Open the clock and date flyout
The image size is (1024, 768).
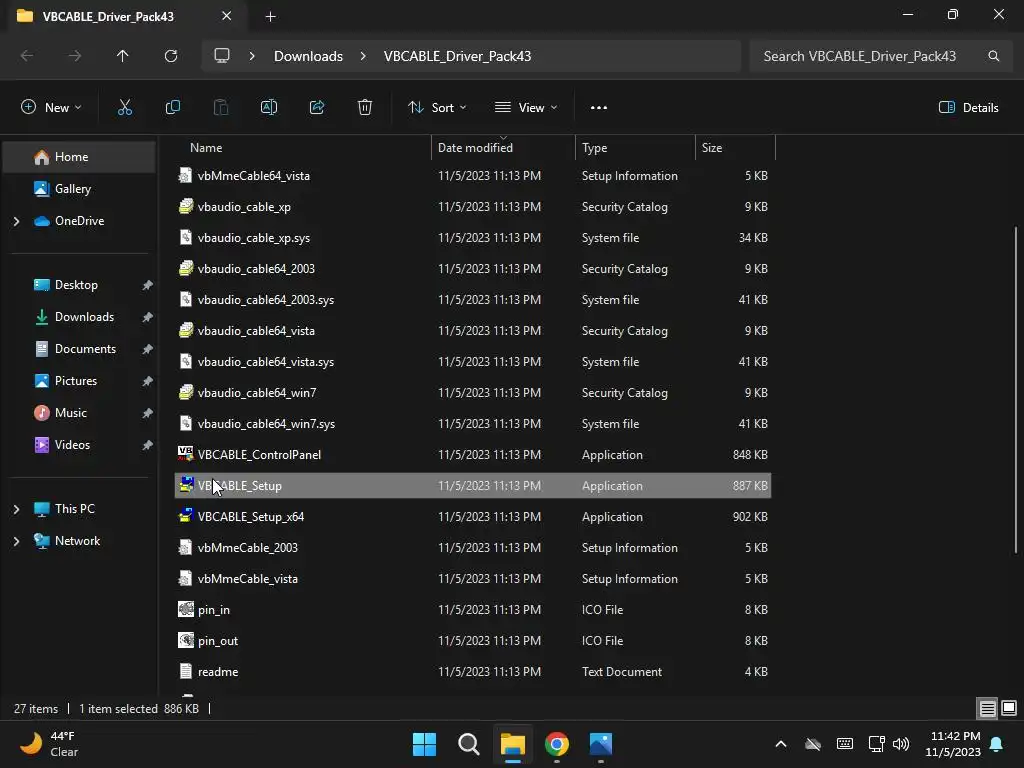[x=953, y=744]
